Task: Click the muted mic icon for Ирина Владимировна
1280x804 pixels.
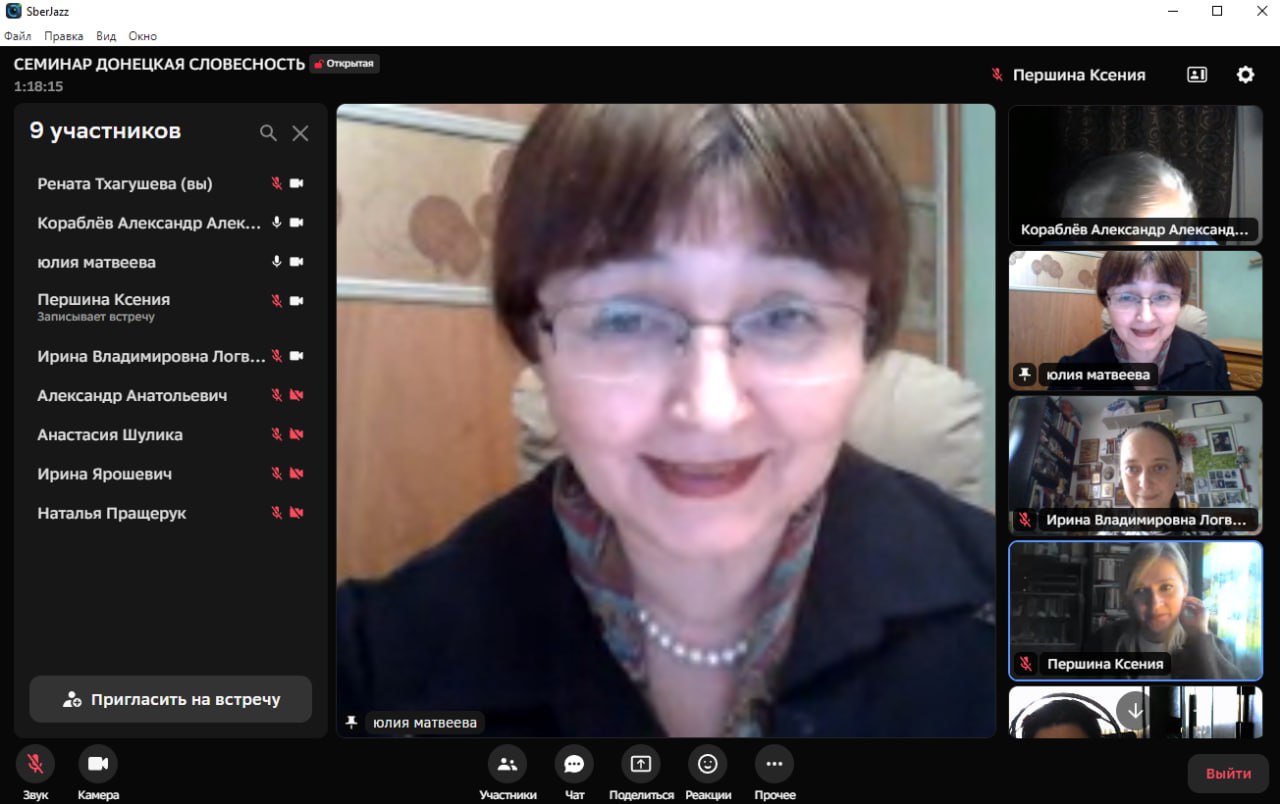Action: tap(277, 356)
